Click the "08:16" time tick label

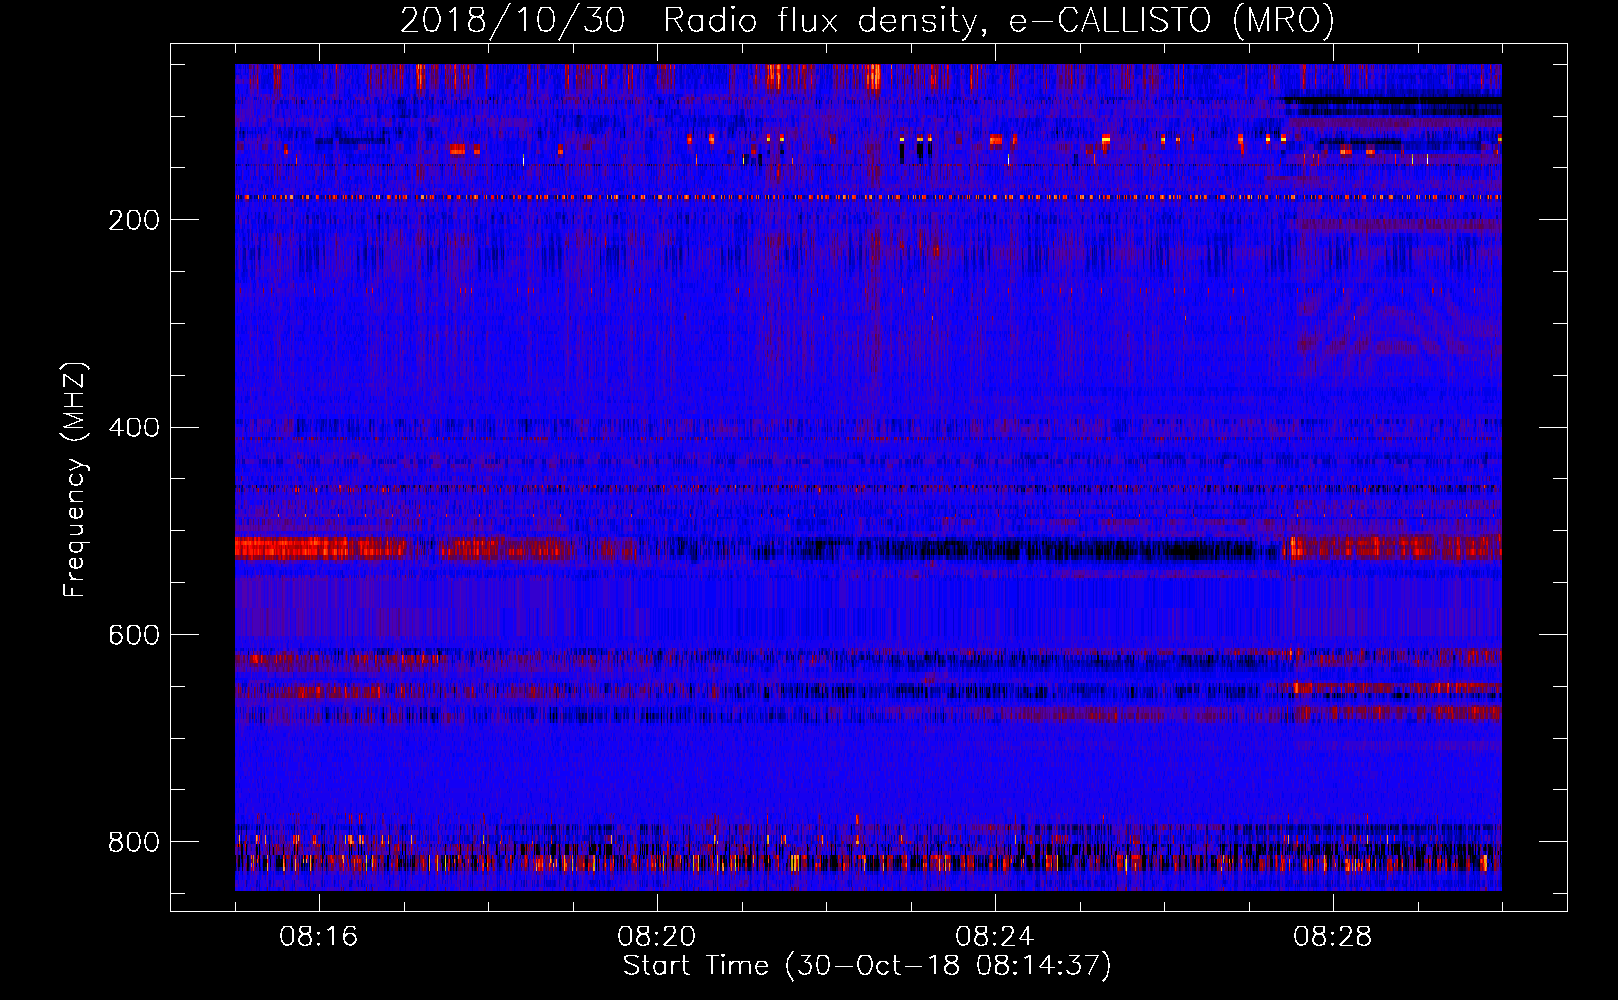pos(319,937)
